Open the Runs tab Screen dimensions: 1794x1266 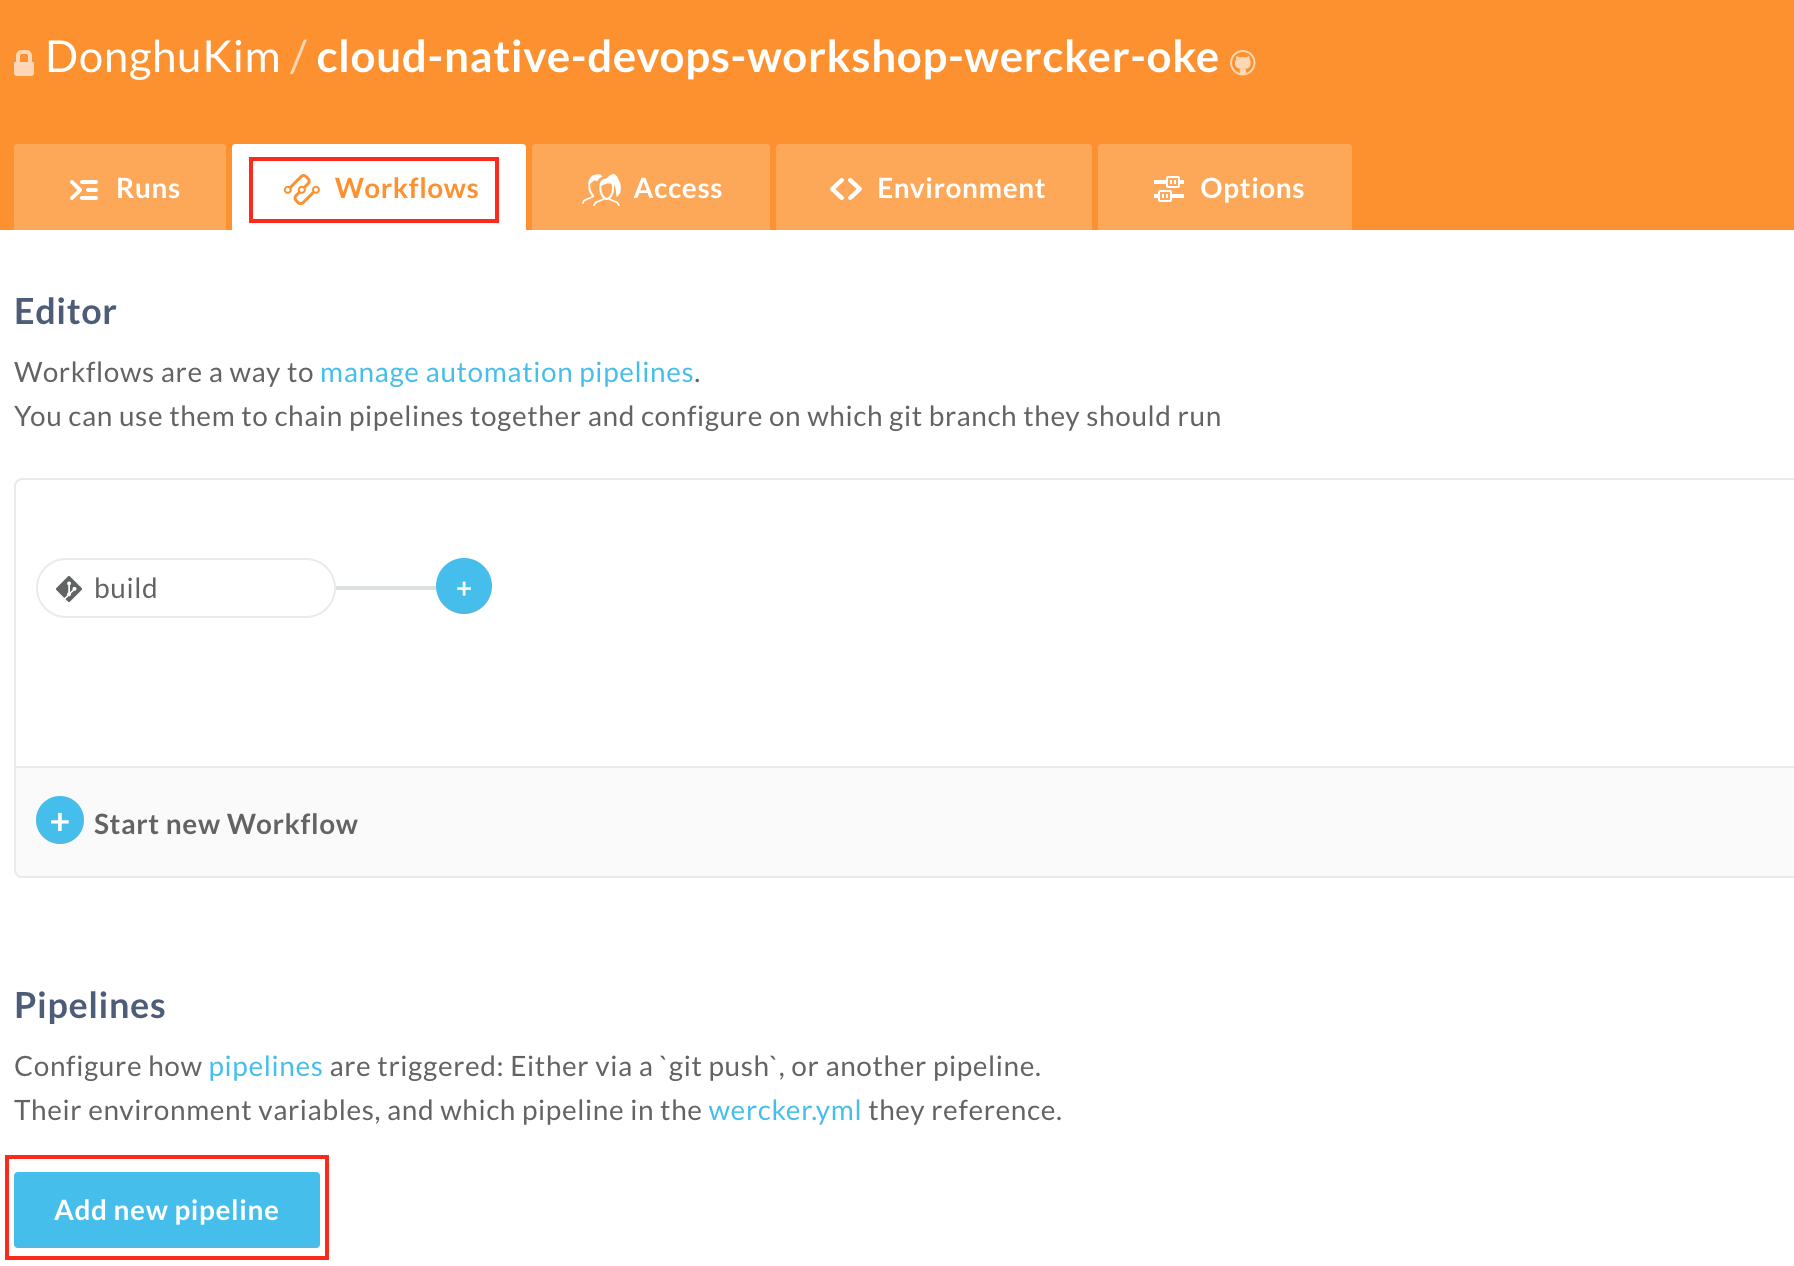pyautogui.click(x=121, y=188)
